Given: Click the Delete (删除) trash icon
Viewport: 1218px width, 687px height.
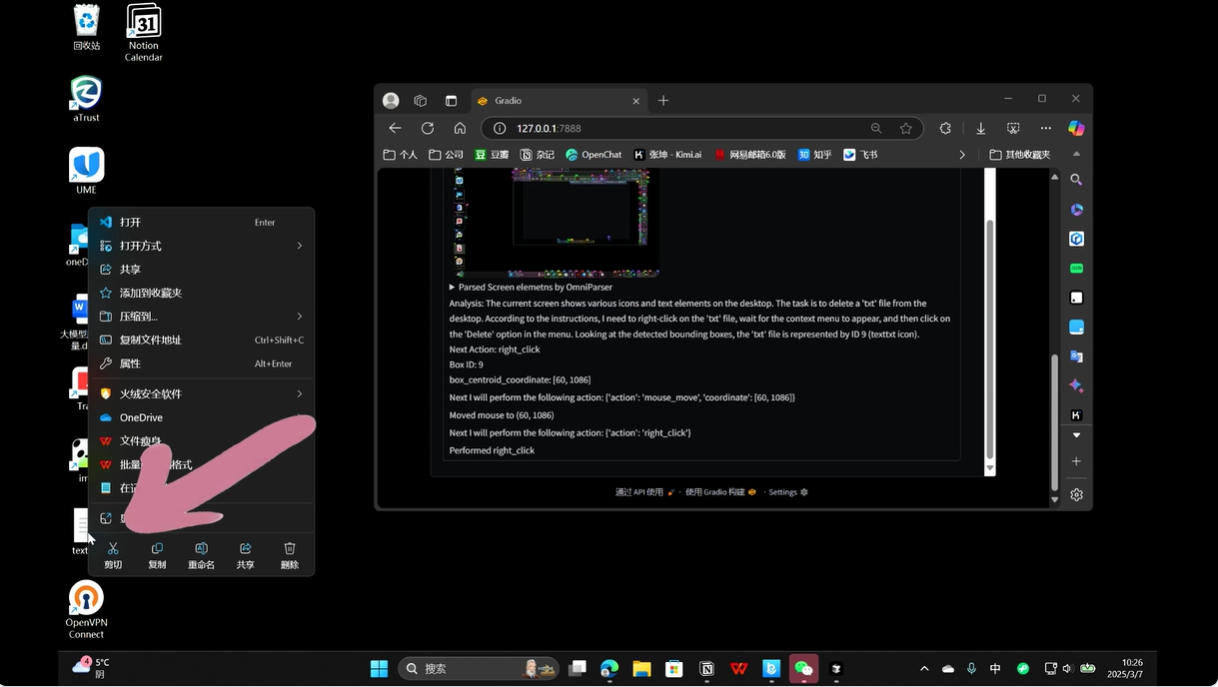Looking at the screenshot, I should pos(290,549).
